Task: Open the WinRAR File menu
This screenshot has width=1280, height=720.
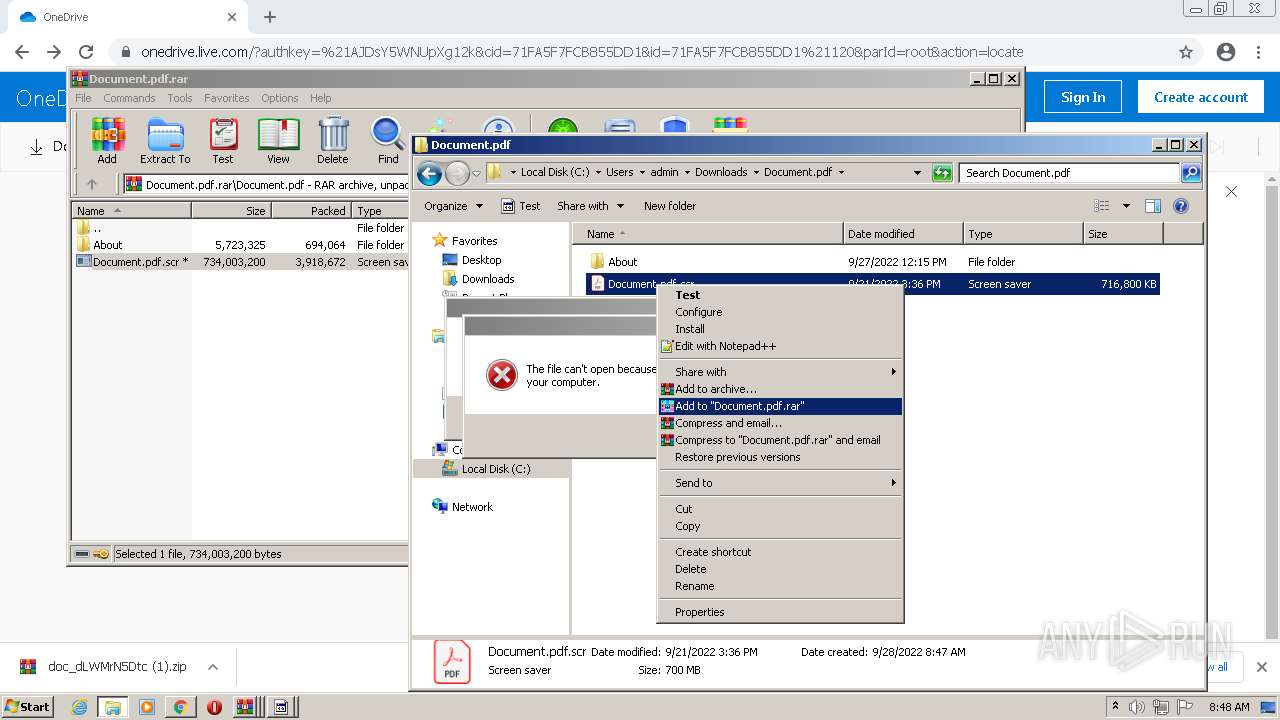Action: coord(83,98)
